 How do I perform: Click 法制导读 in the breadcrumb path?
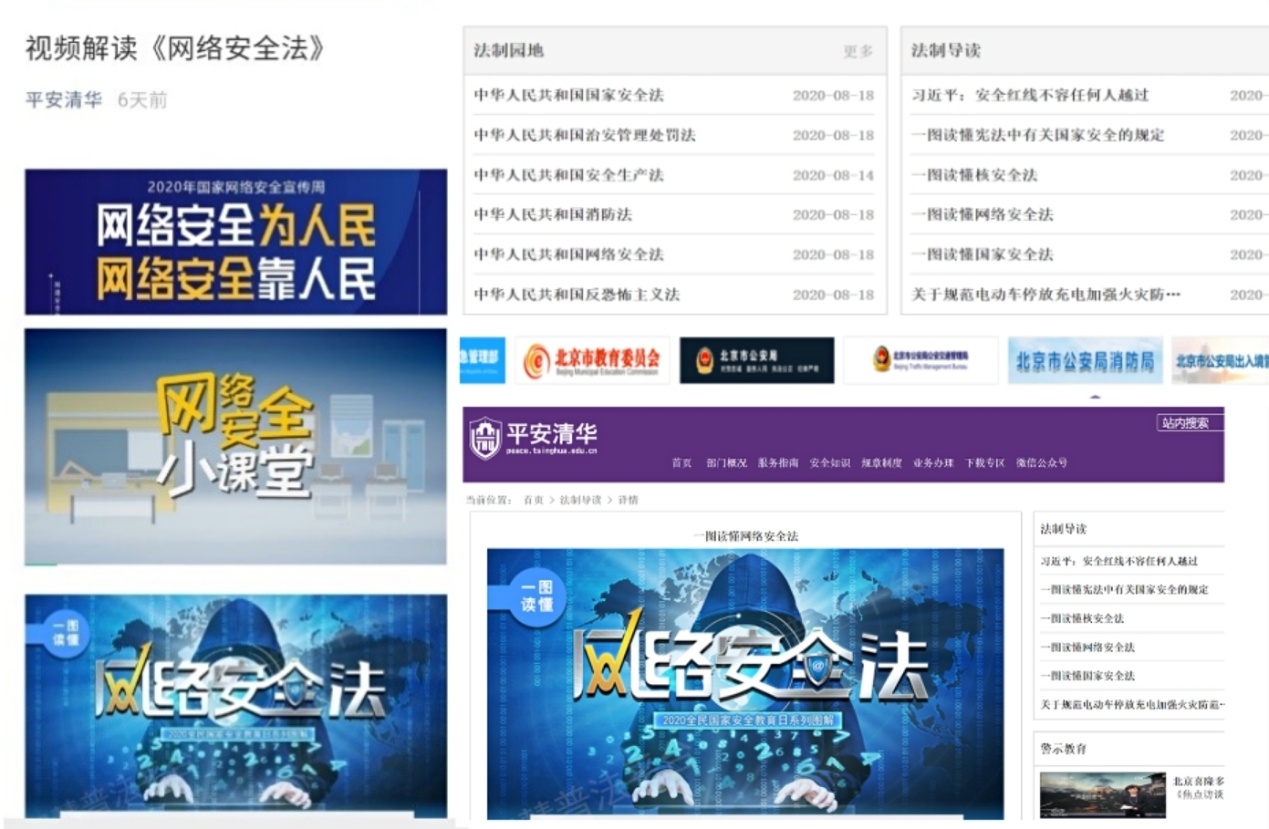click(x=580, y=500)
